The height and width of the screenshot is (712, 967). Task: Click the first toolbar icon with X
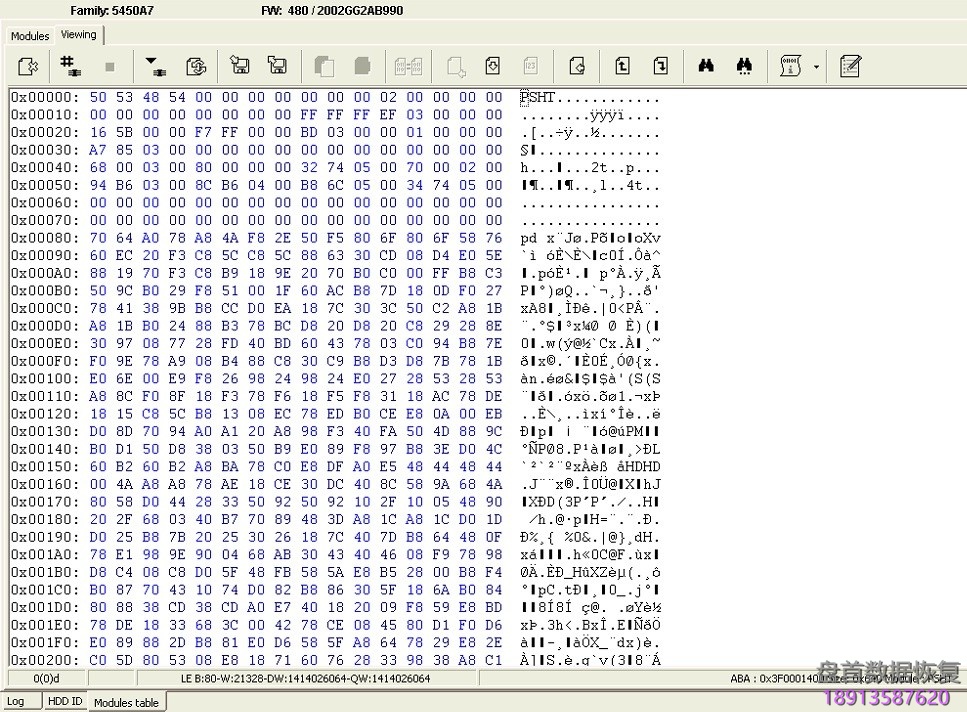pyautogui.click(x=29, y=66)
